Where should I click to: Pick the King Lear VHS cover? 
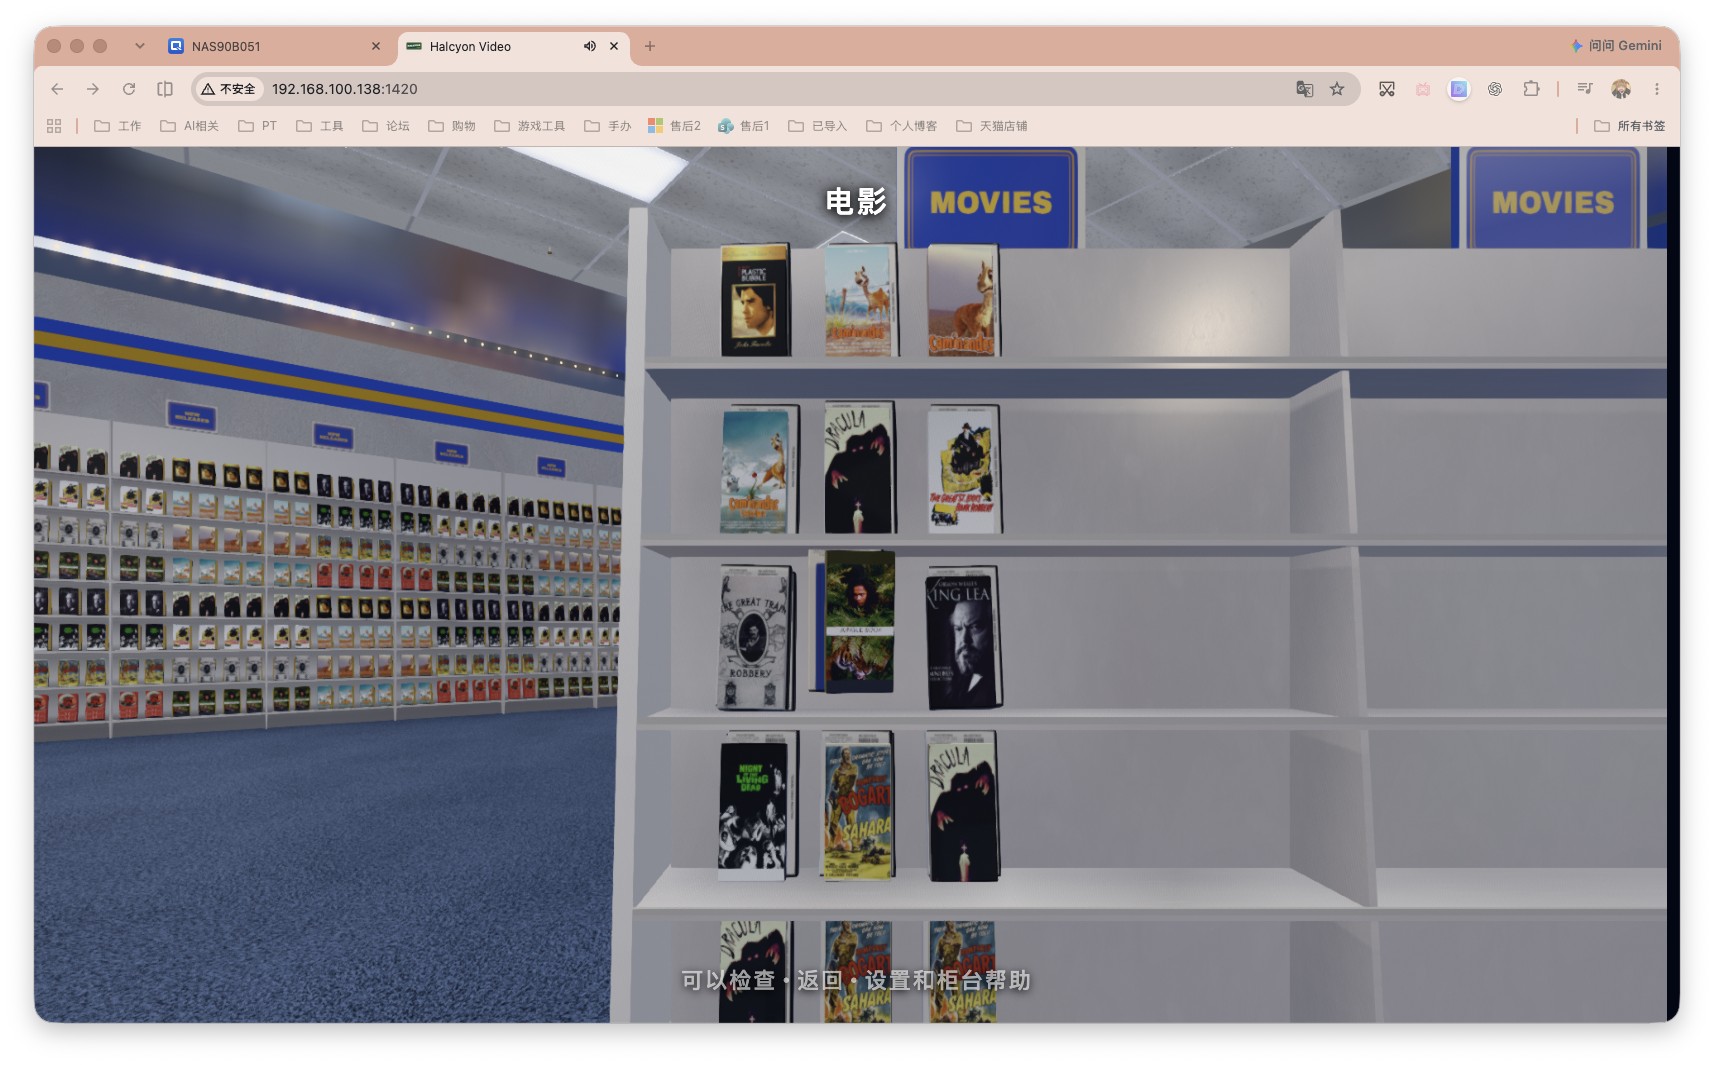coord(963,637)
